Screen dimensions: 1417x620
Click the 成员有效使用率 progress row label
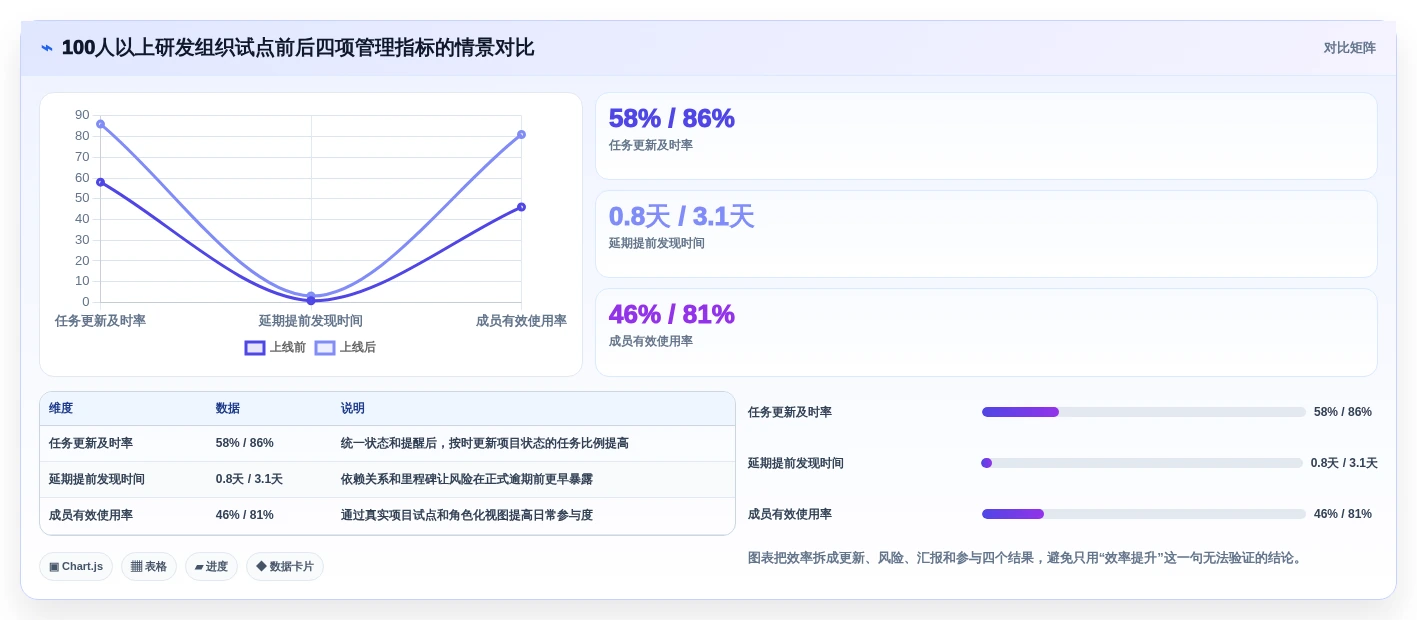[x=790, y=514]
